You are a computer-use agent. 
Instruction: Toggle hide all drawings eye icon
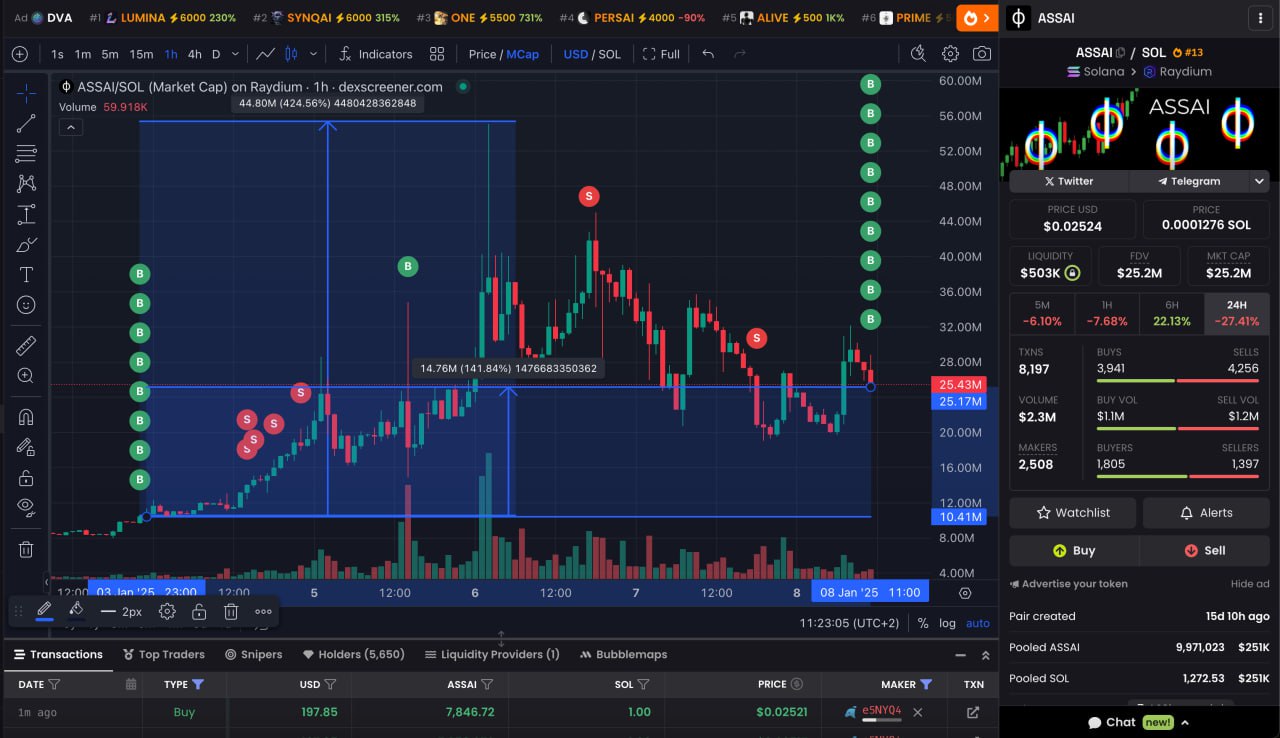26,507
